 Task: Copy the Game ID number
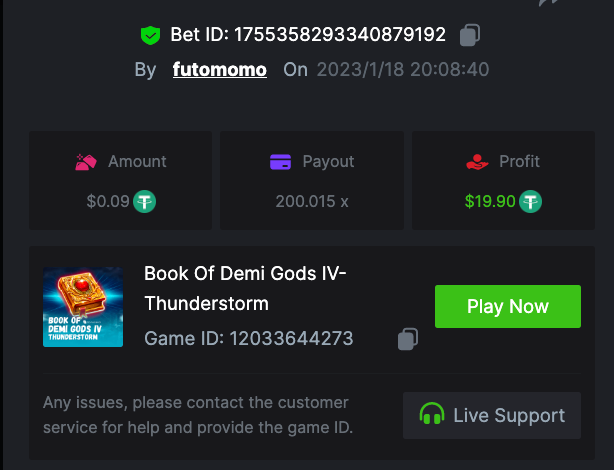[407, 339]
